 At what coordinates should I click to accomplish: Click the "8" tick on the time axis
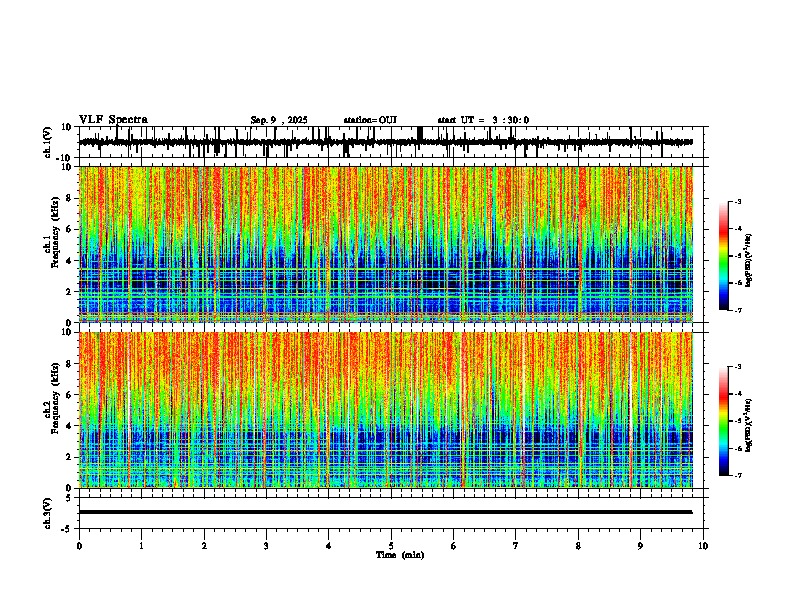578,546
